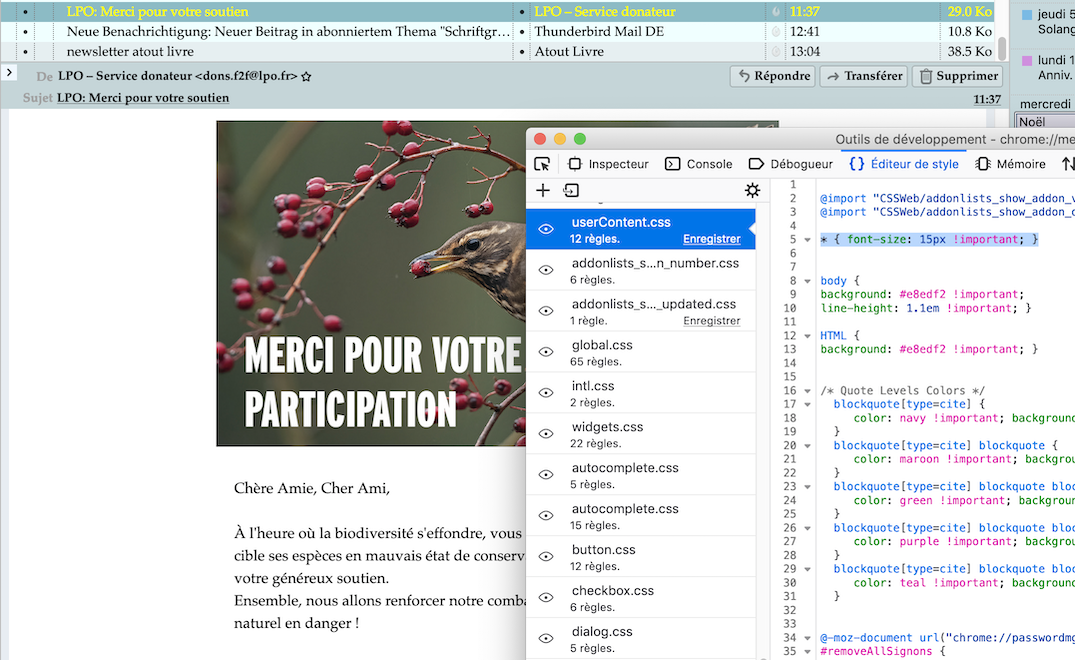Switch to the Console tab
The width and height of the screenshot is (1075, 660).
[x=698, y=164]
